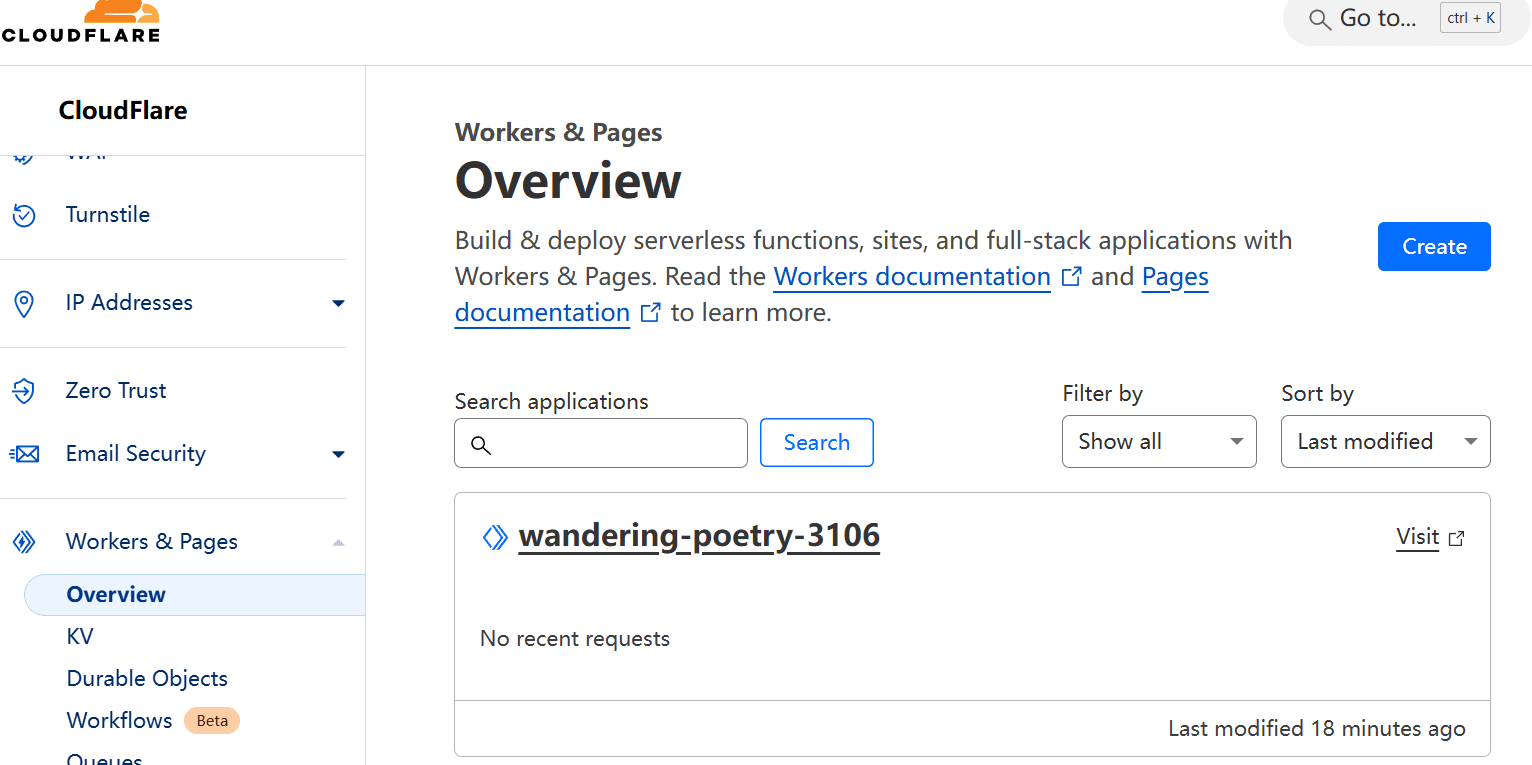Open the Filter by Show all dropdown

[x=1159, y=441]
